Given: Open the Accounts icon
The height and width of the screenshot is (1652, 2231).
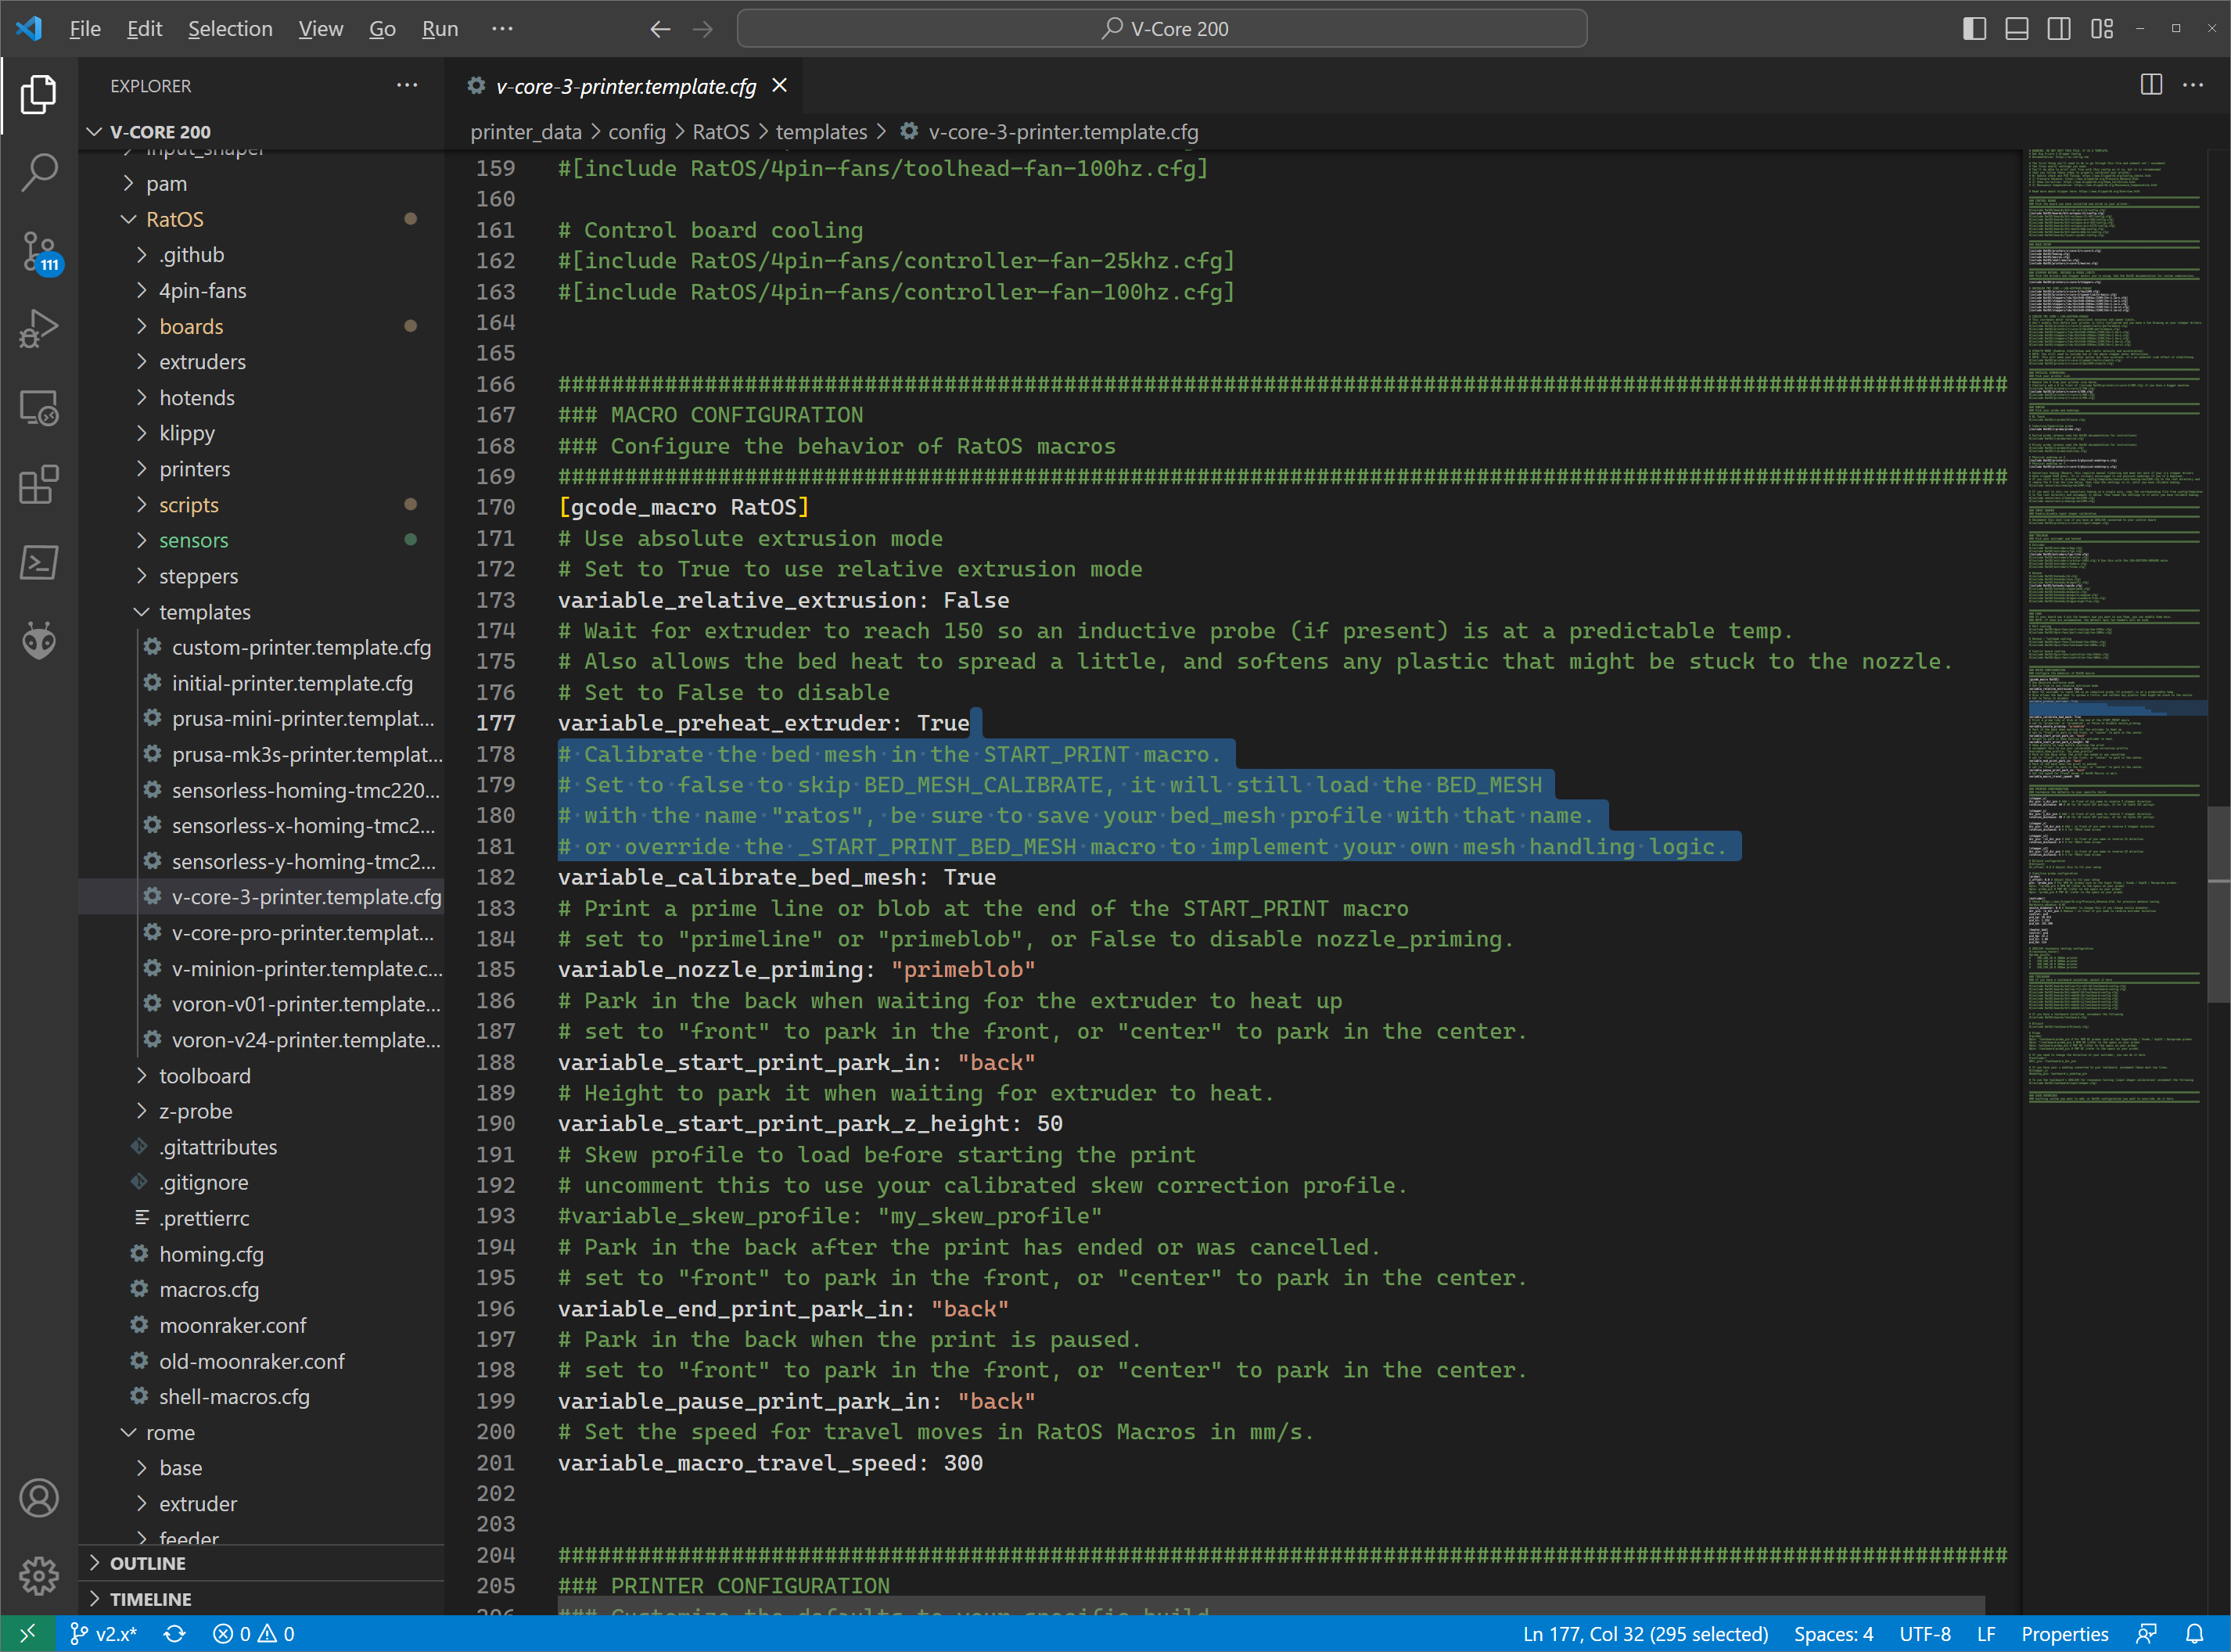Looking at the screenshot, I should pyautogui.click(x=38, y=1498).
